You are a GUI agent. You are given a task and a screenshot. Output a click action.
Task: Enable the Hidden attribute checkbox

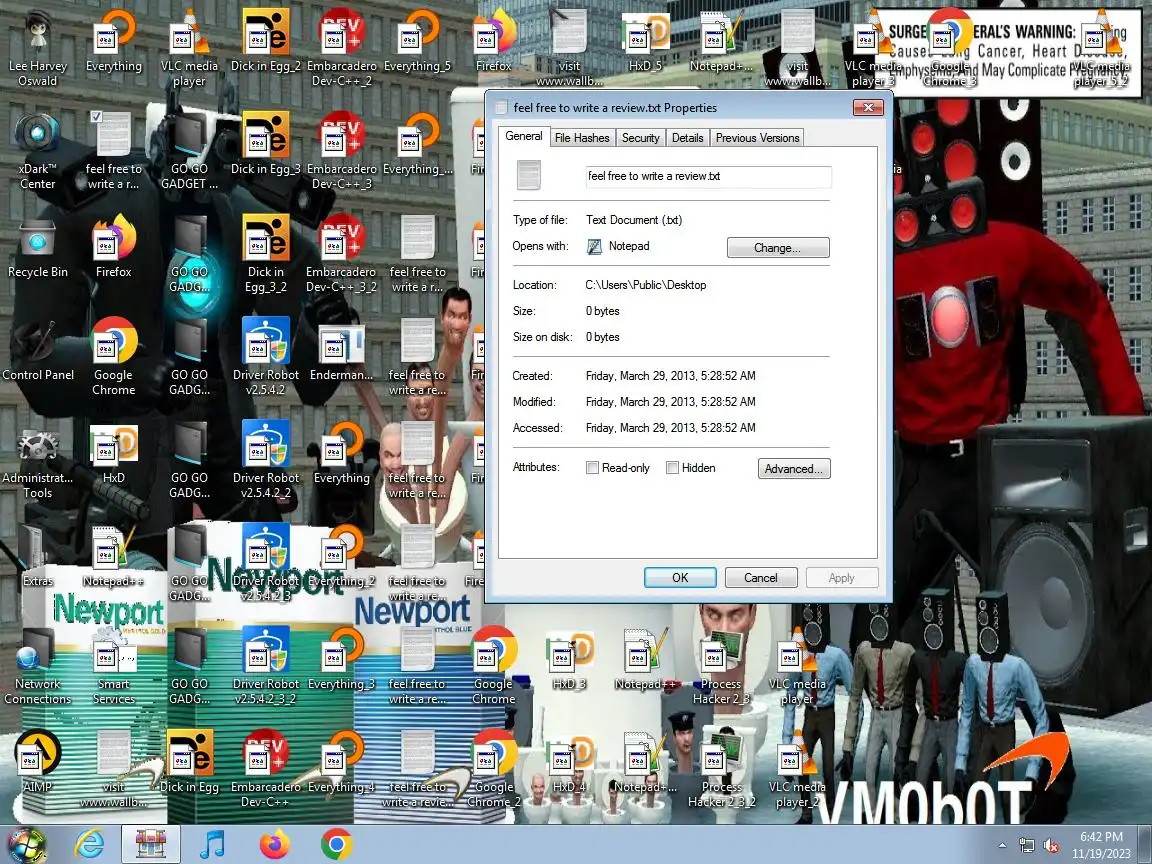pyautogui.click(x=672, y=468)
